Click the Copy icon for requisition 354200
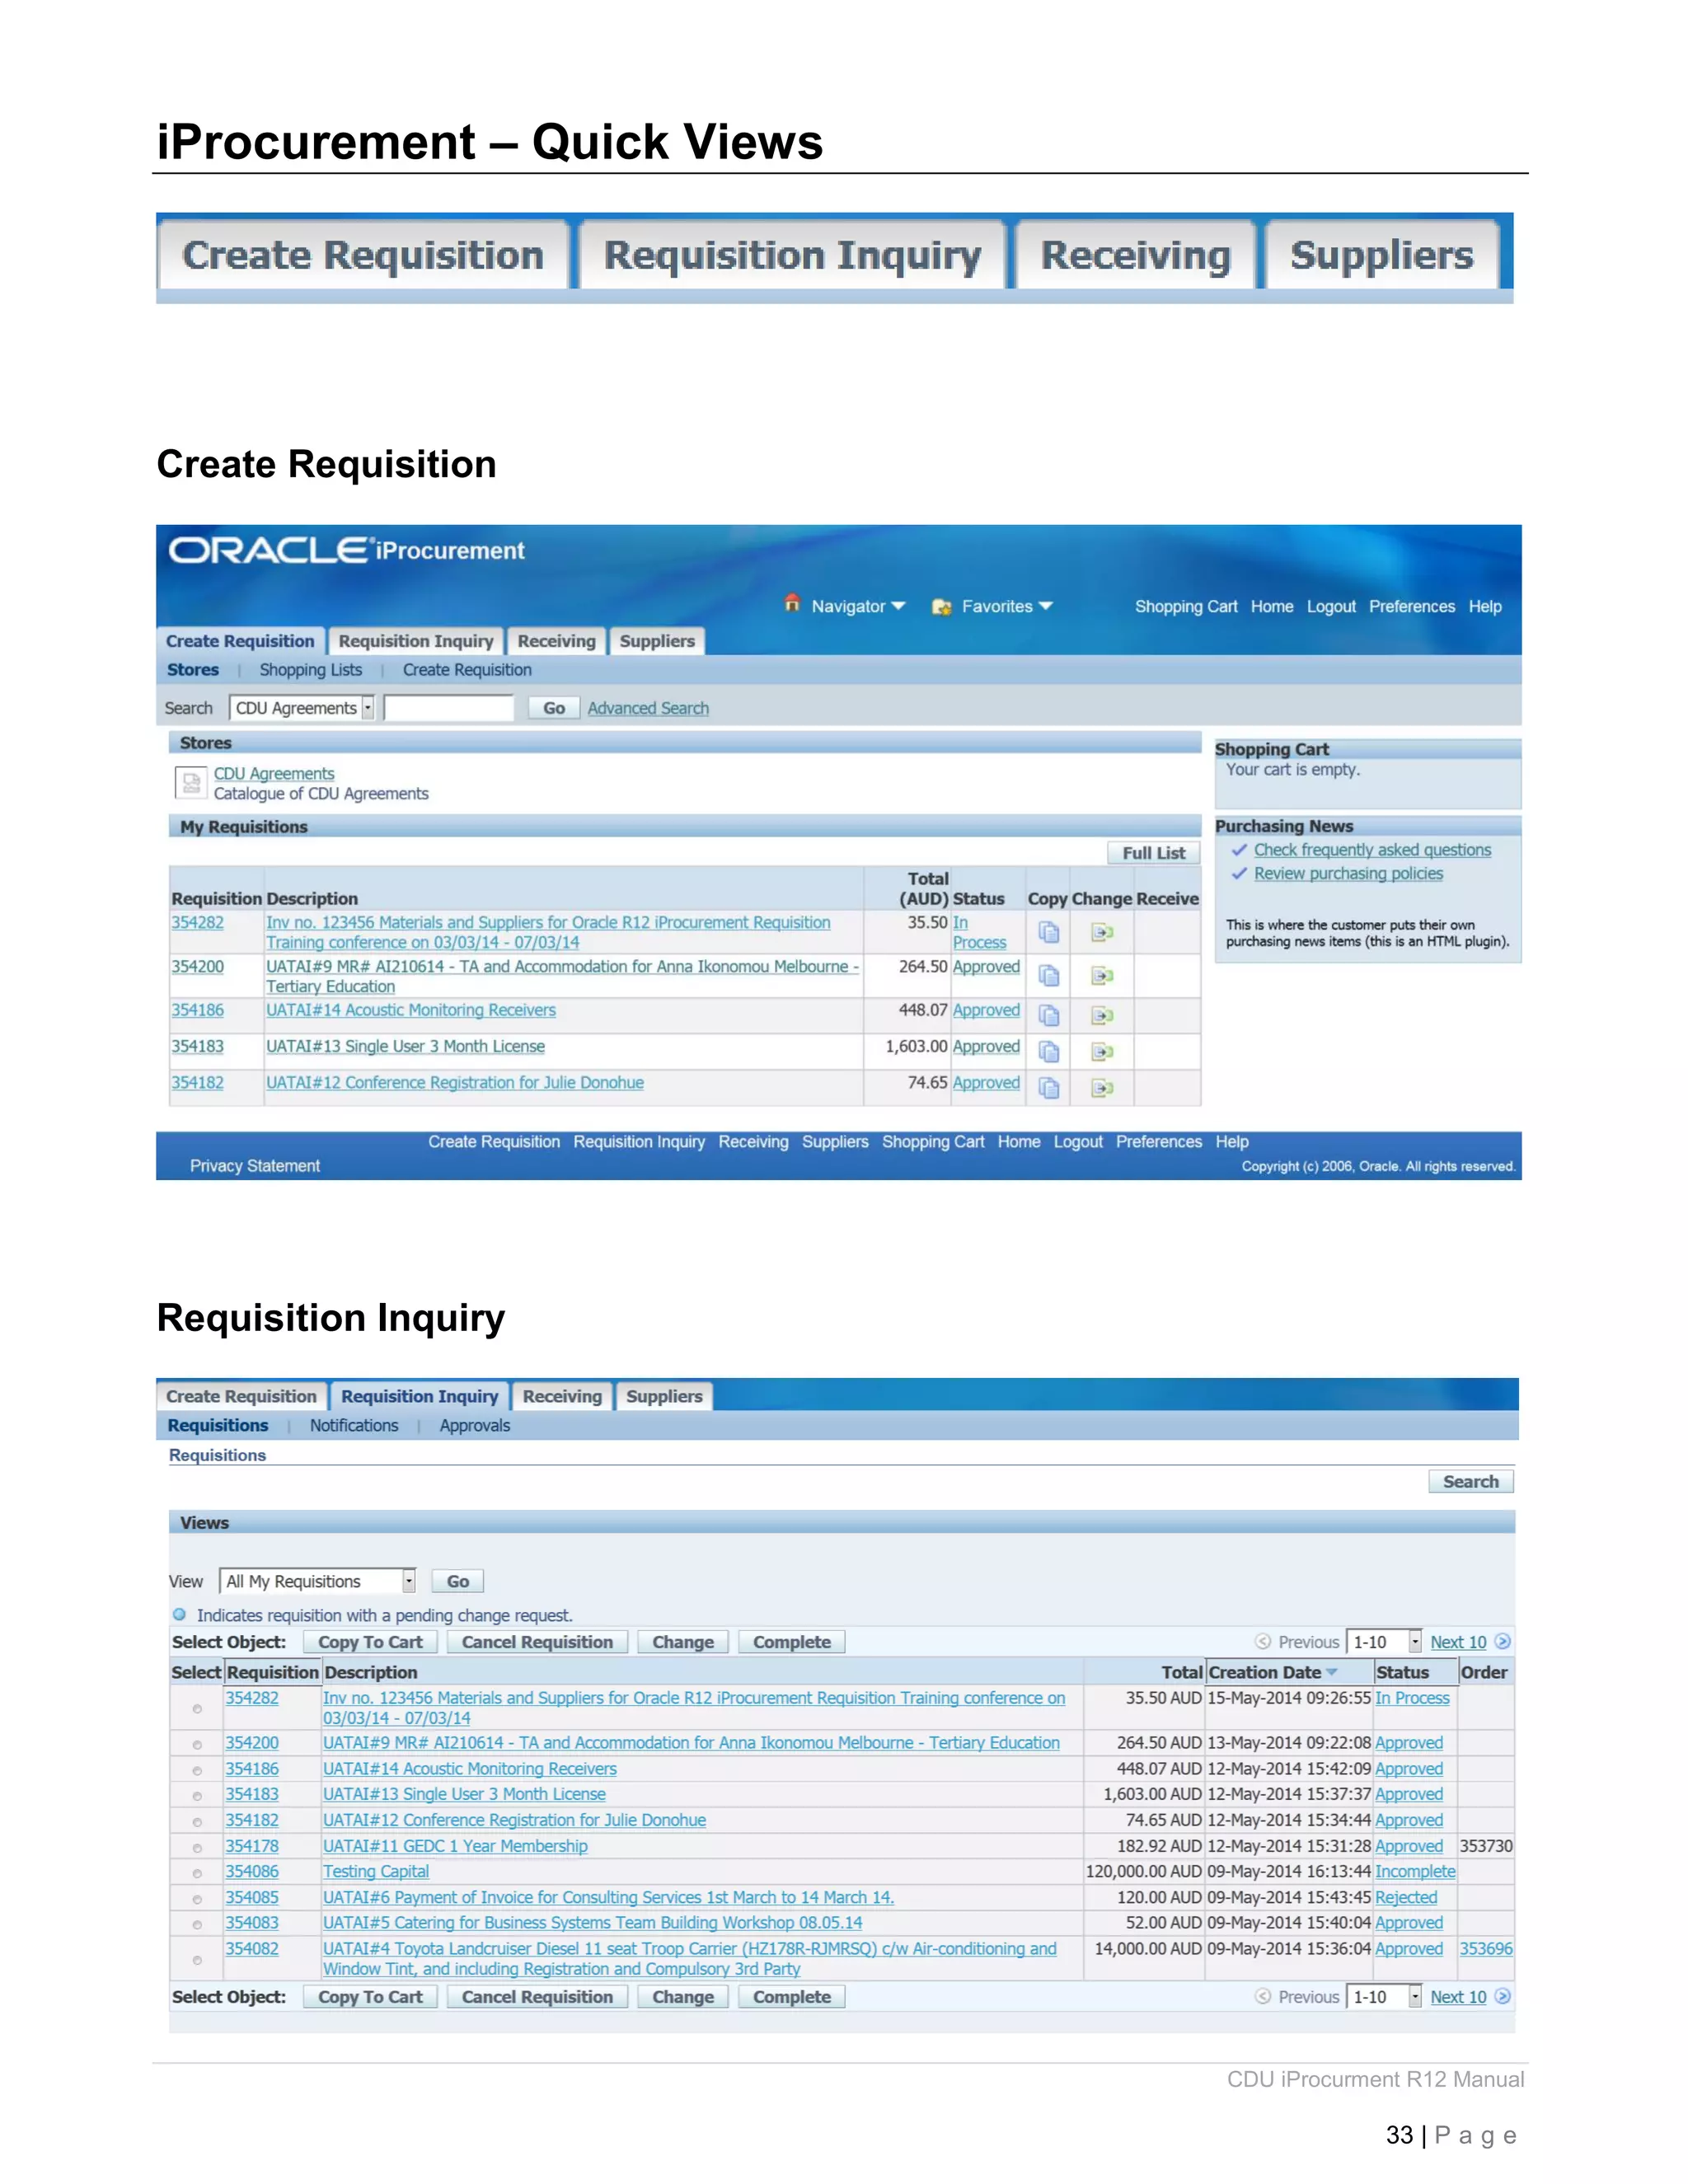 click(x=1048, y=975)
